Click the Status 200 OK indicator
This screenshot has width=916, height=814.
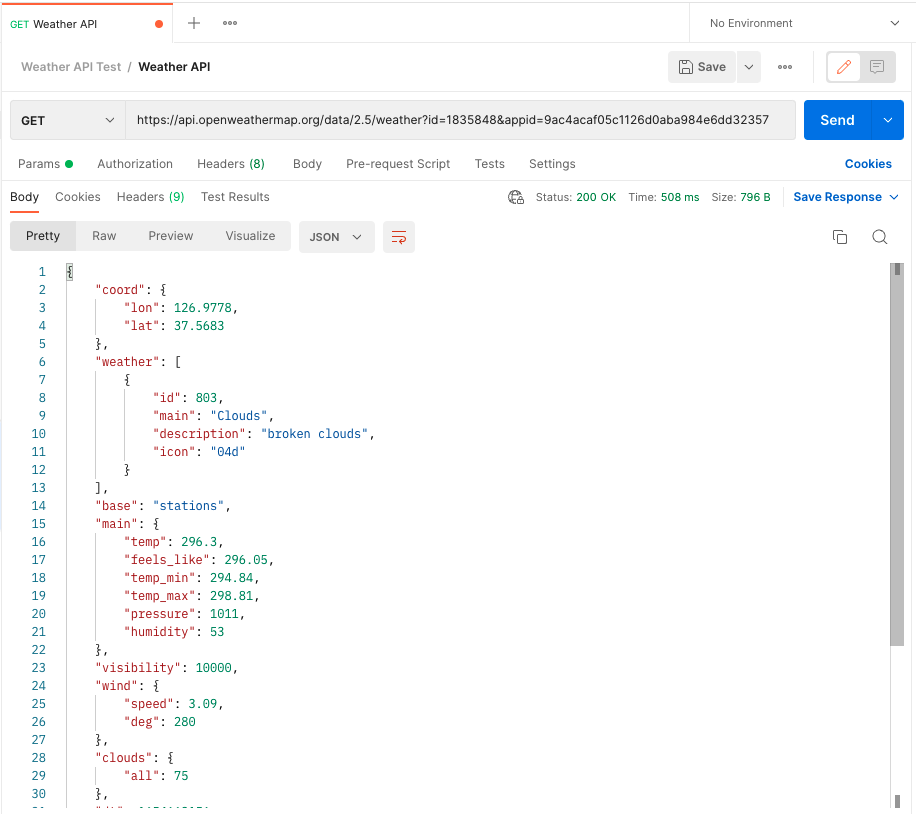[575, 198]
